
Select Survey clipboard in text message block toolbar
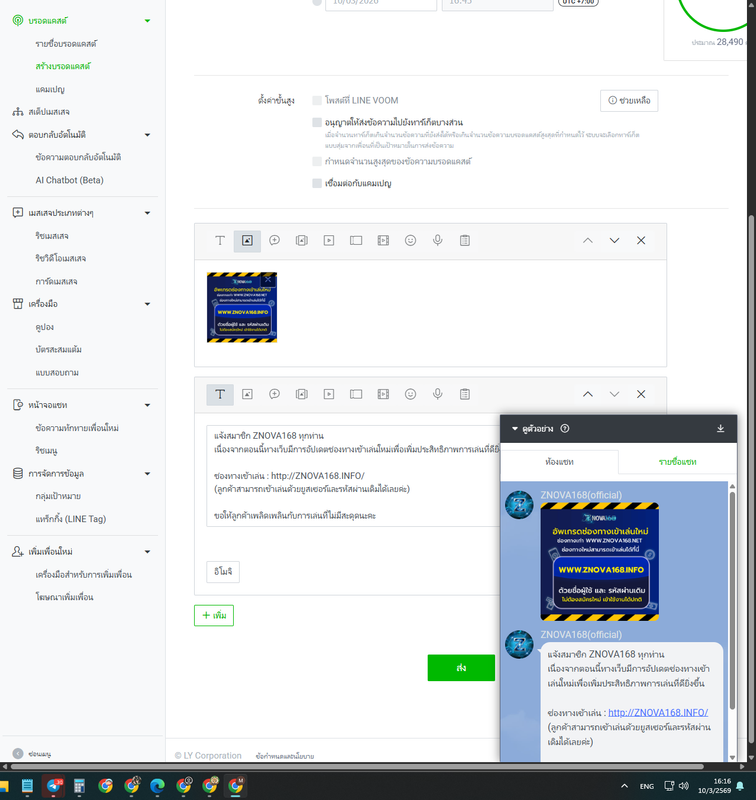tap(465, 394)
